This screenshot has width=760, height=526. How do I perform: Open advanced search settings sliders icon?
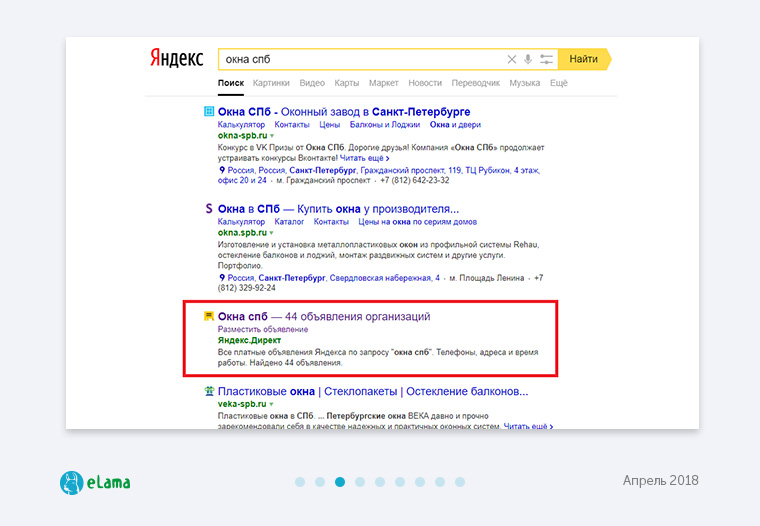[546, 60]
